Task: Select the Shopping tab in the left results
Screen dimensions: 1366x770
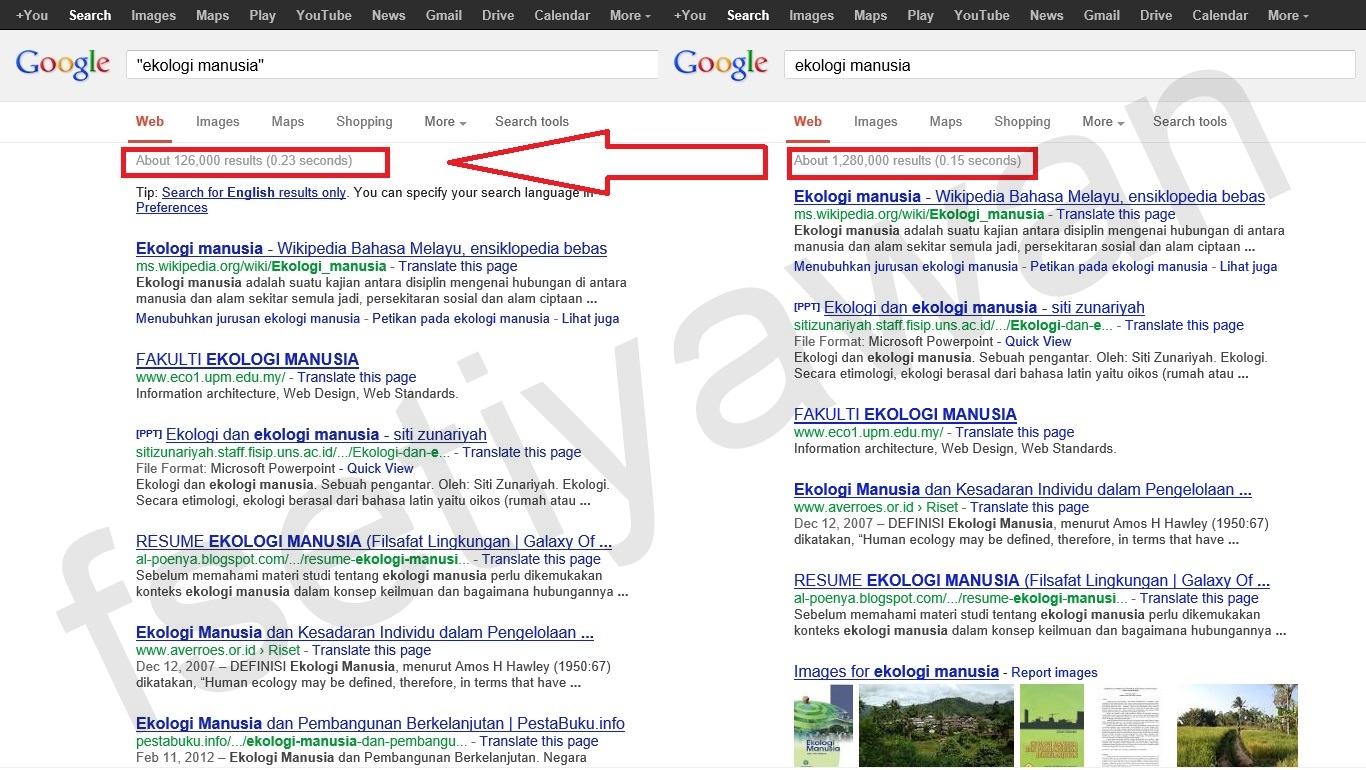Action: [x=364, y=121]
